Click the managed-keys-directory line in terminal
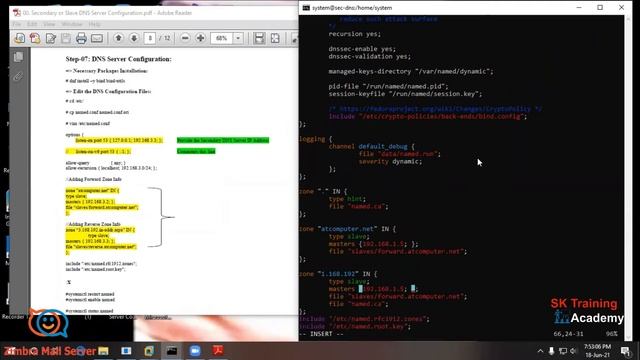The image size is (640, 360). click(x=411, y=71)
